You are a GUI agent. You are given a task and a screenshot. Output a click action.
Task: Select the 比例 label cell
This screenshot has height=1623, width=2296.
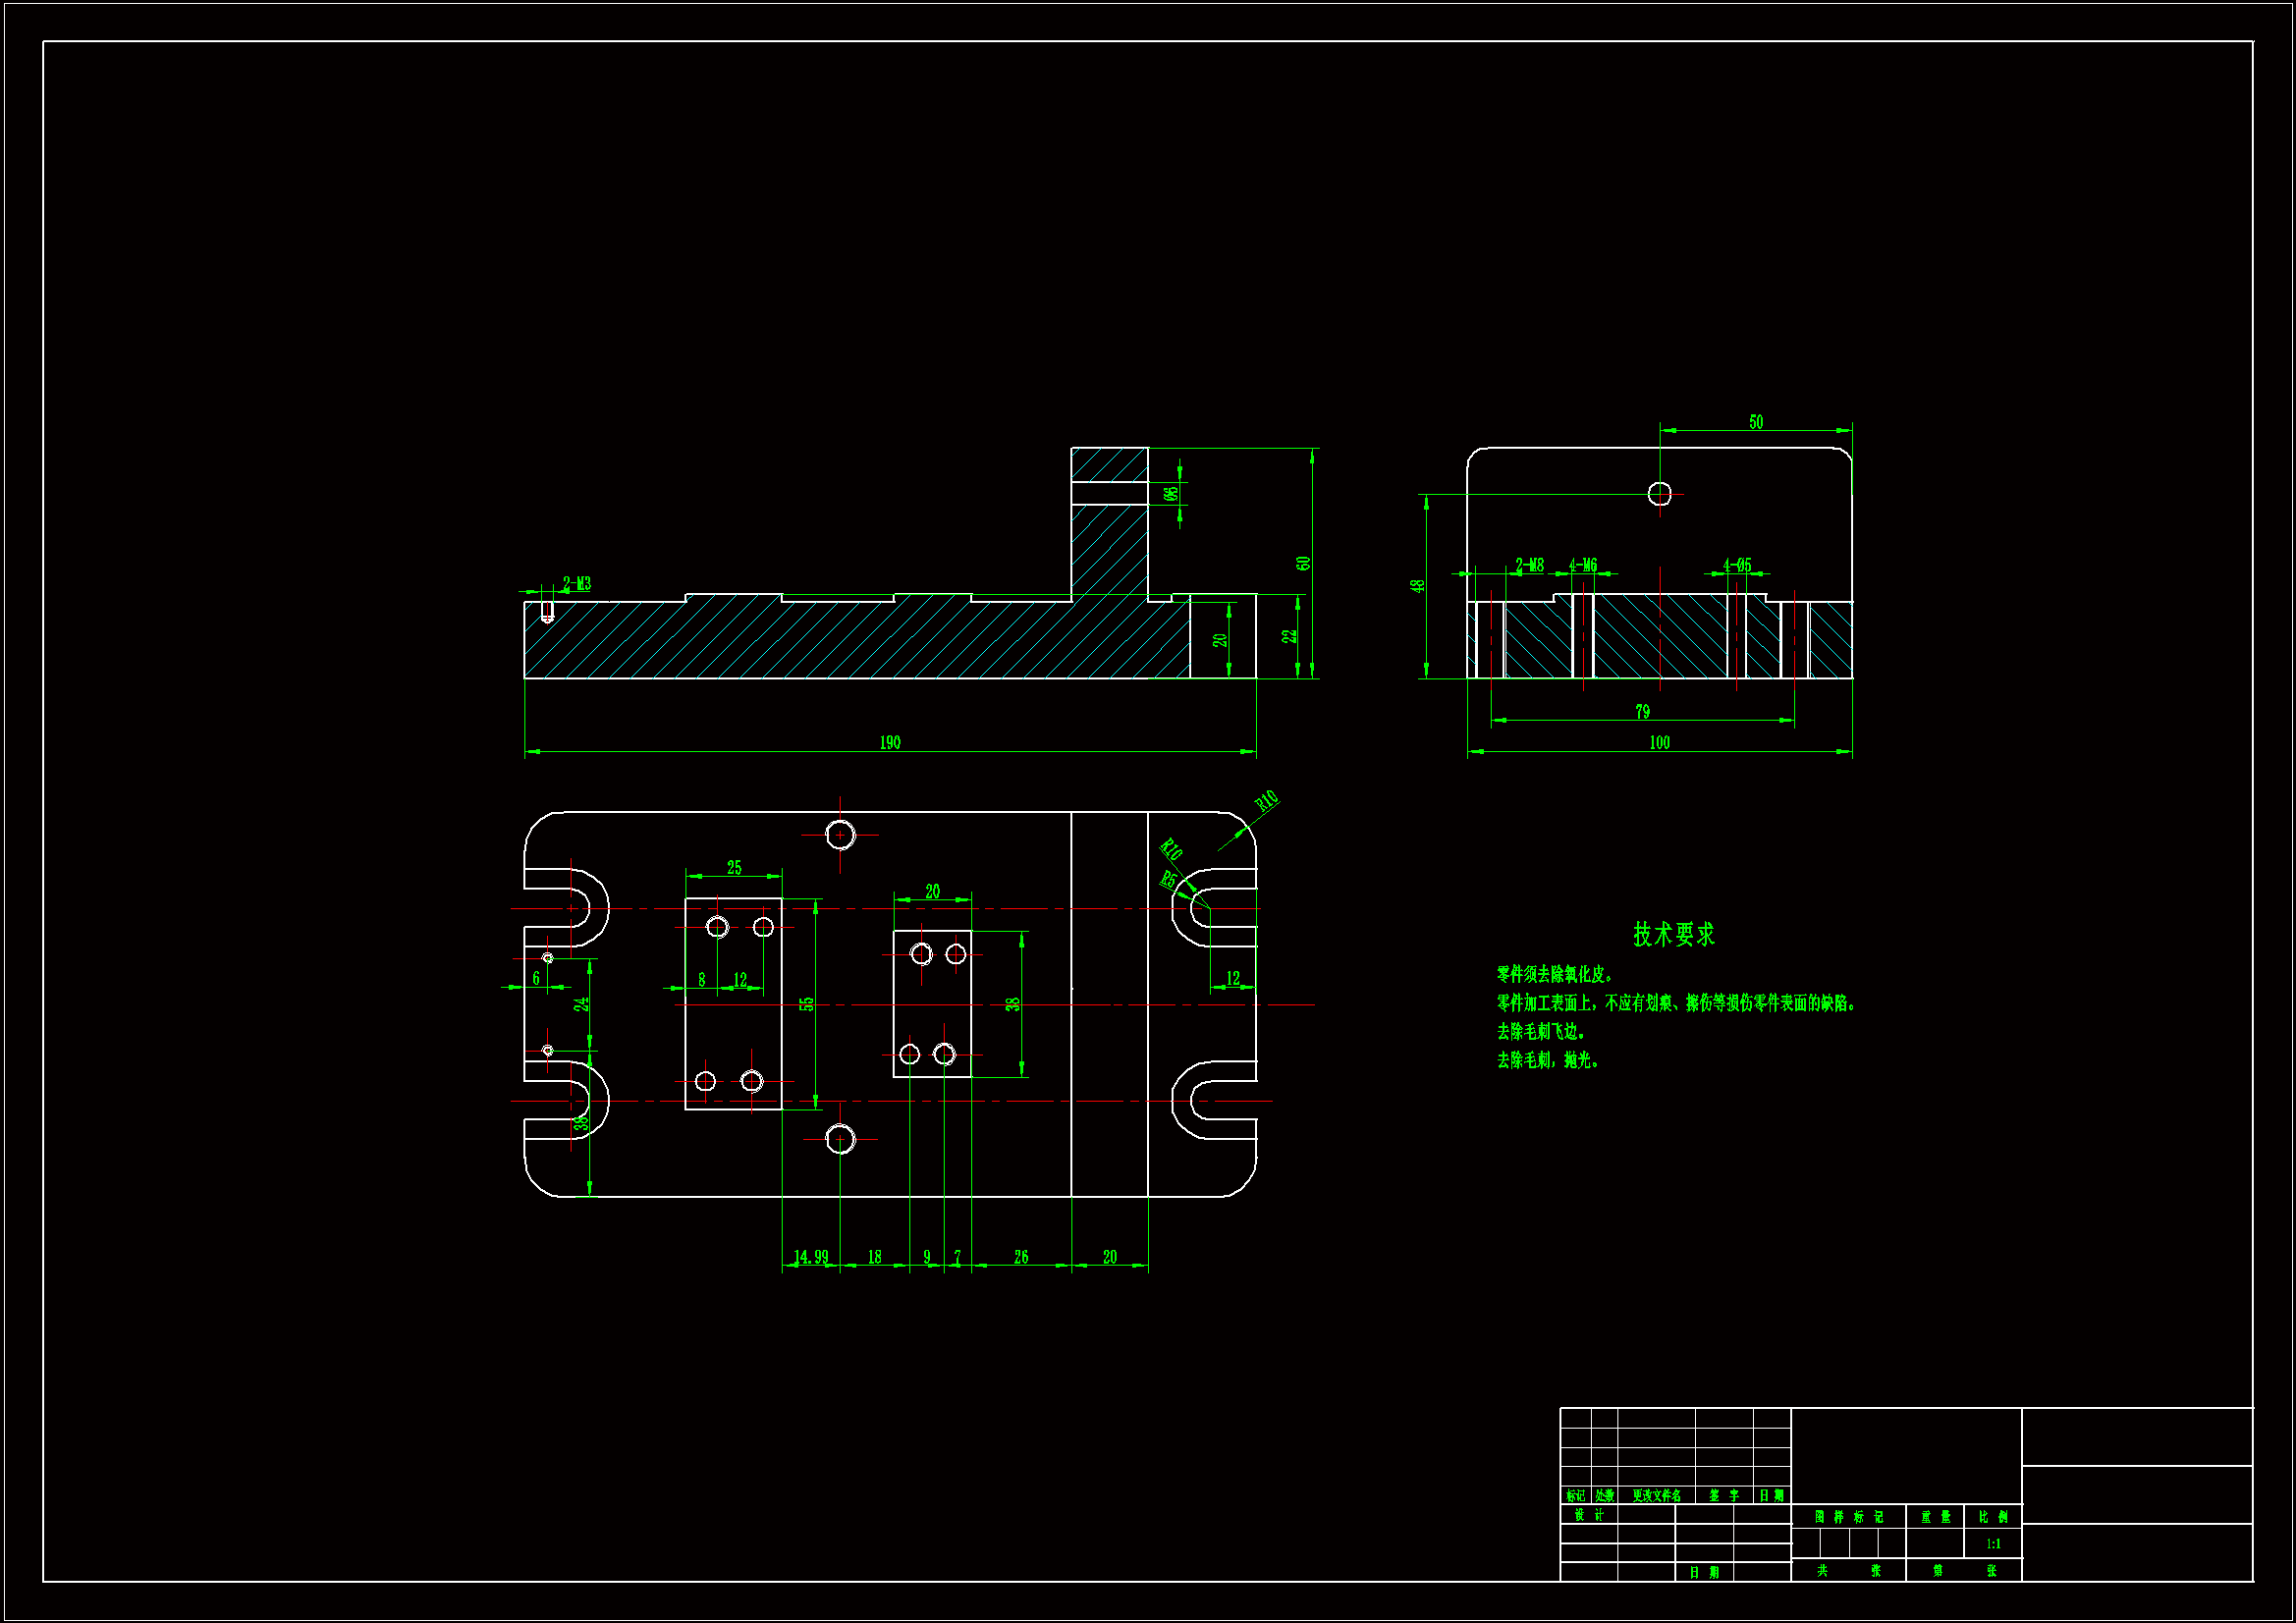(1992, 1517)
